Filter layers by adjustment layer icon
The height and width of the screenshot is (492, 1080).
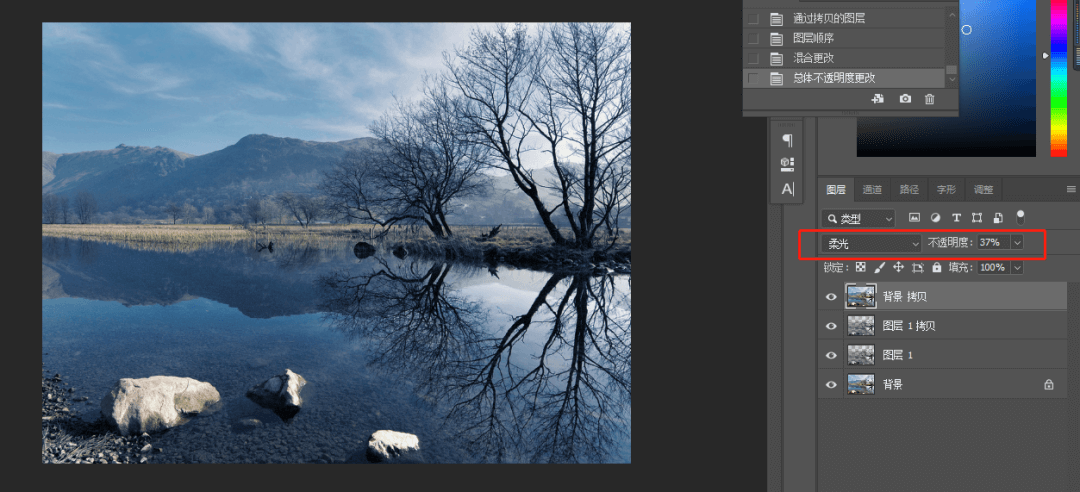coord(935,217)
